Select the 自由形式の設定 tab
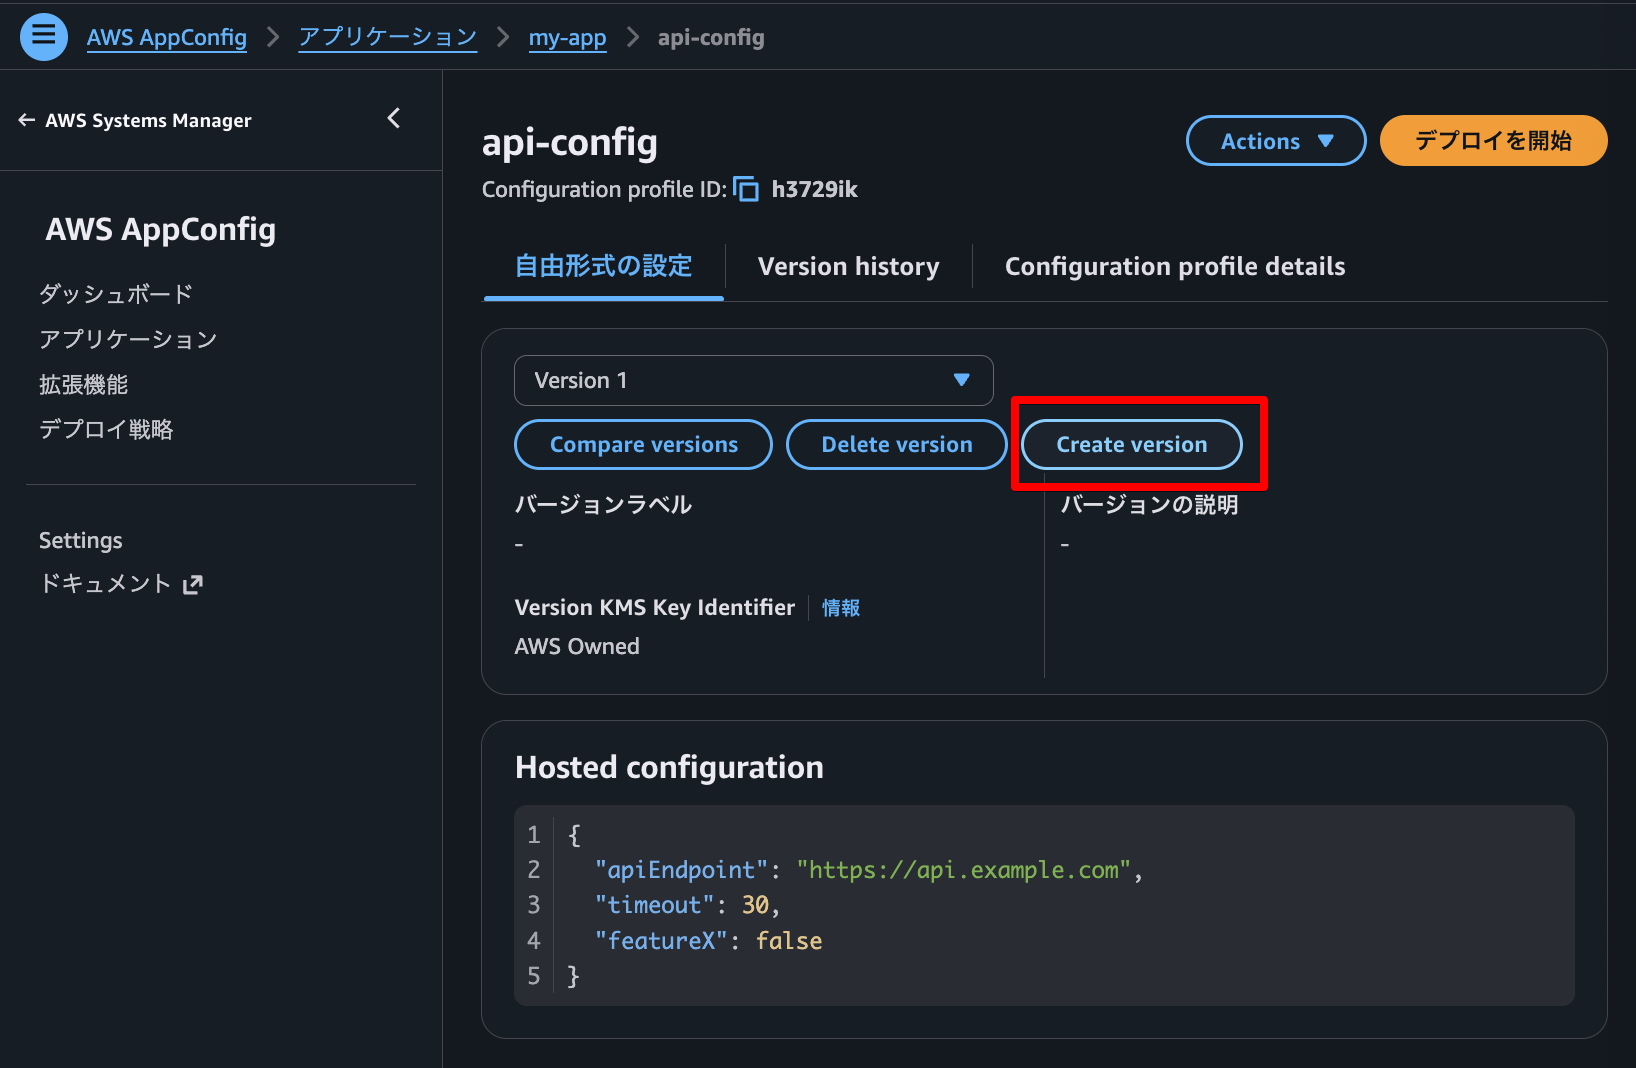This screenshot has width=1636, height=1068. pyautogui.click(x=603, y=267)
